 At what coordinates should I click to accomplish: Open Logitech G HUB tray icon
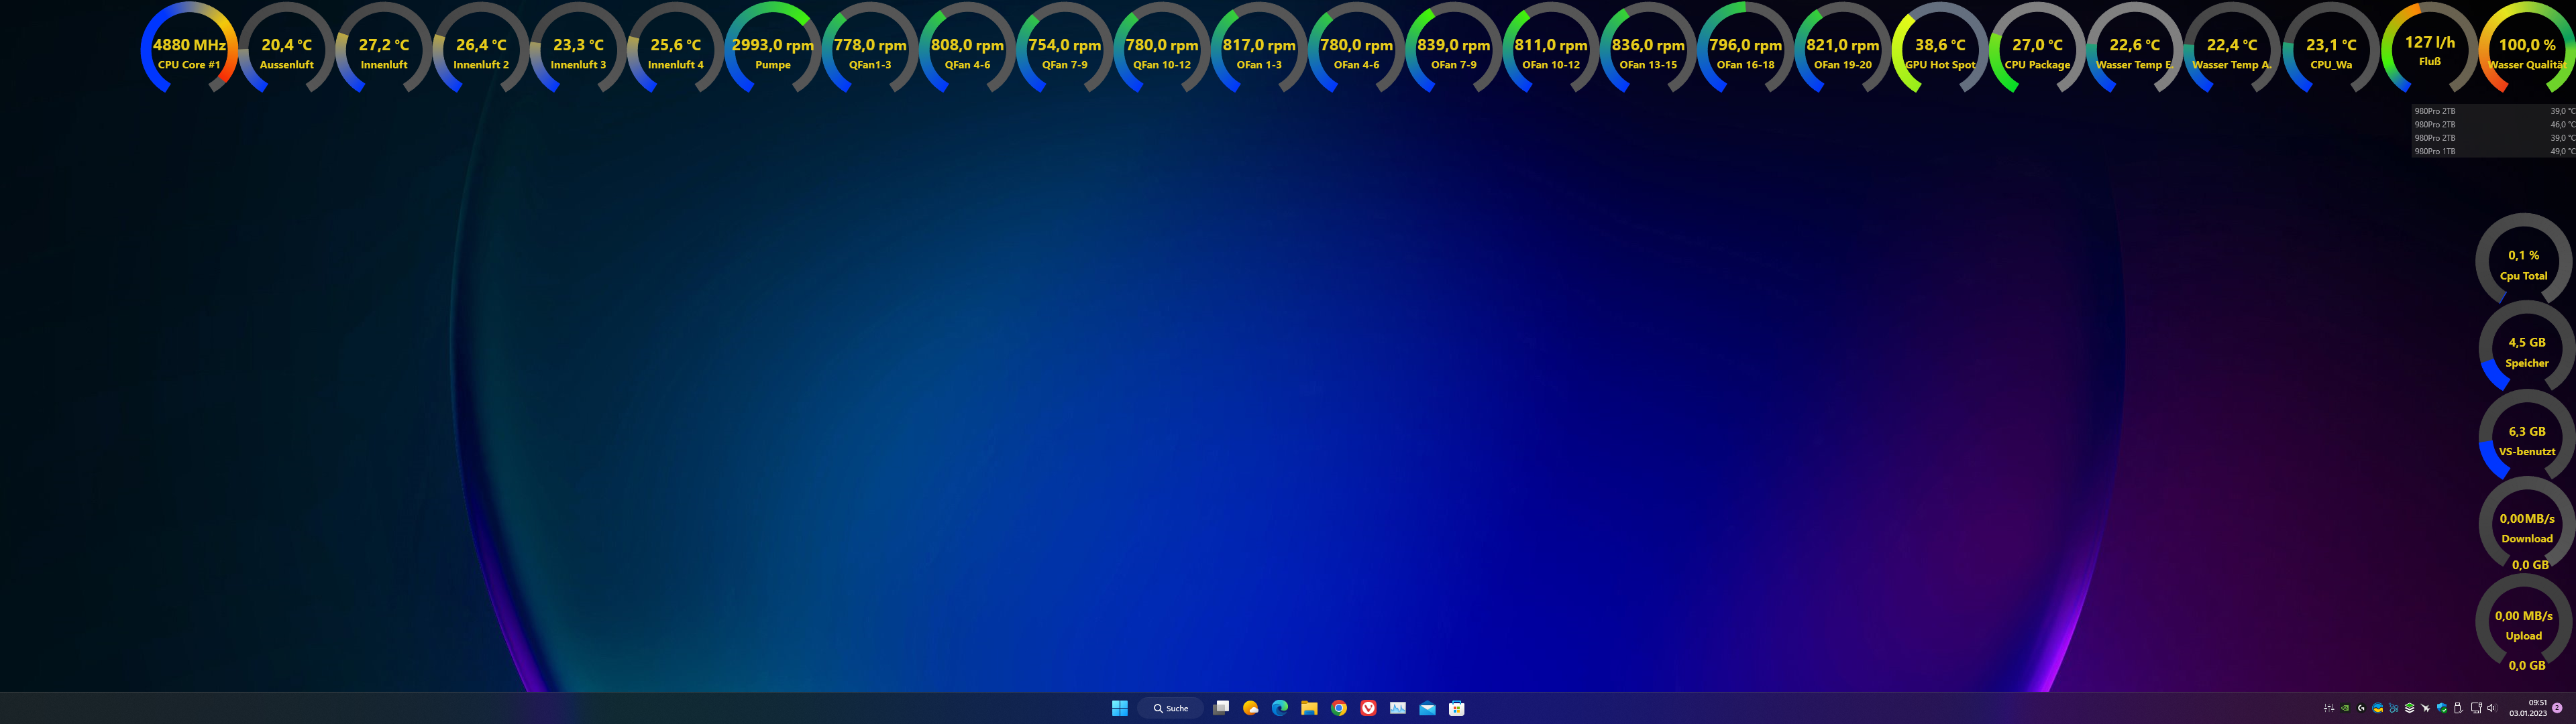2361,708
